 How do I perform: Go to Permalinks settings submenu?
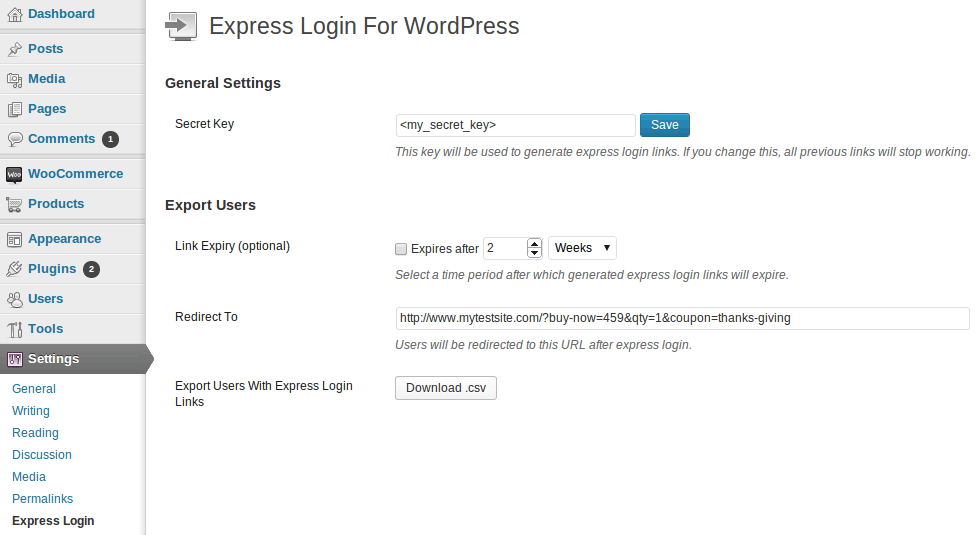pos(42,499)
